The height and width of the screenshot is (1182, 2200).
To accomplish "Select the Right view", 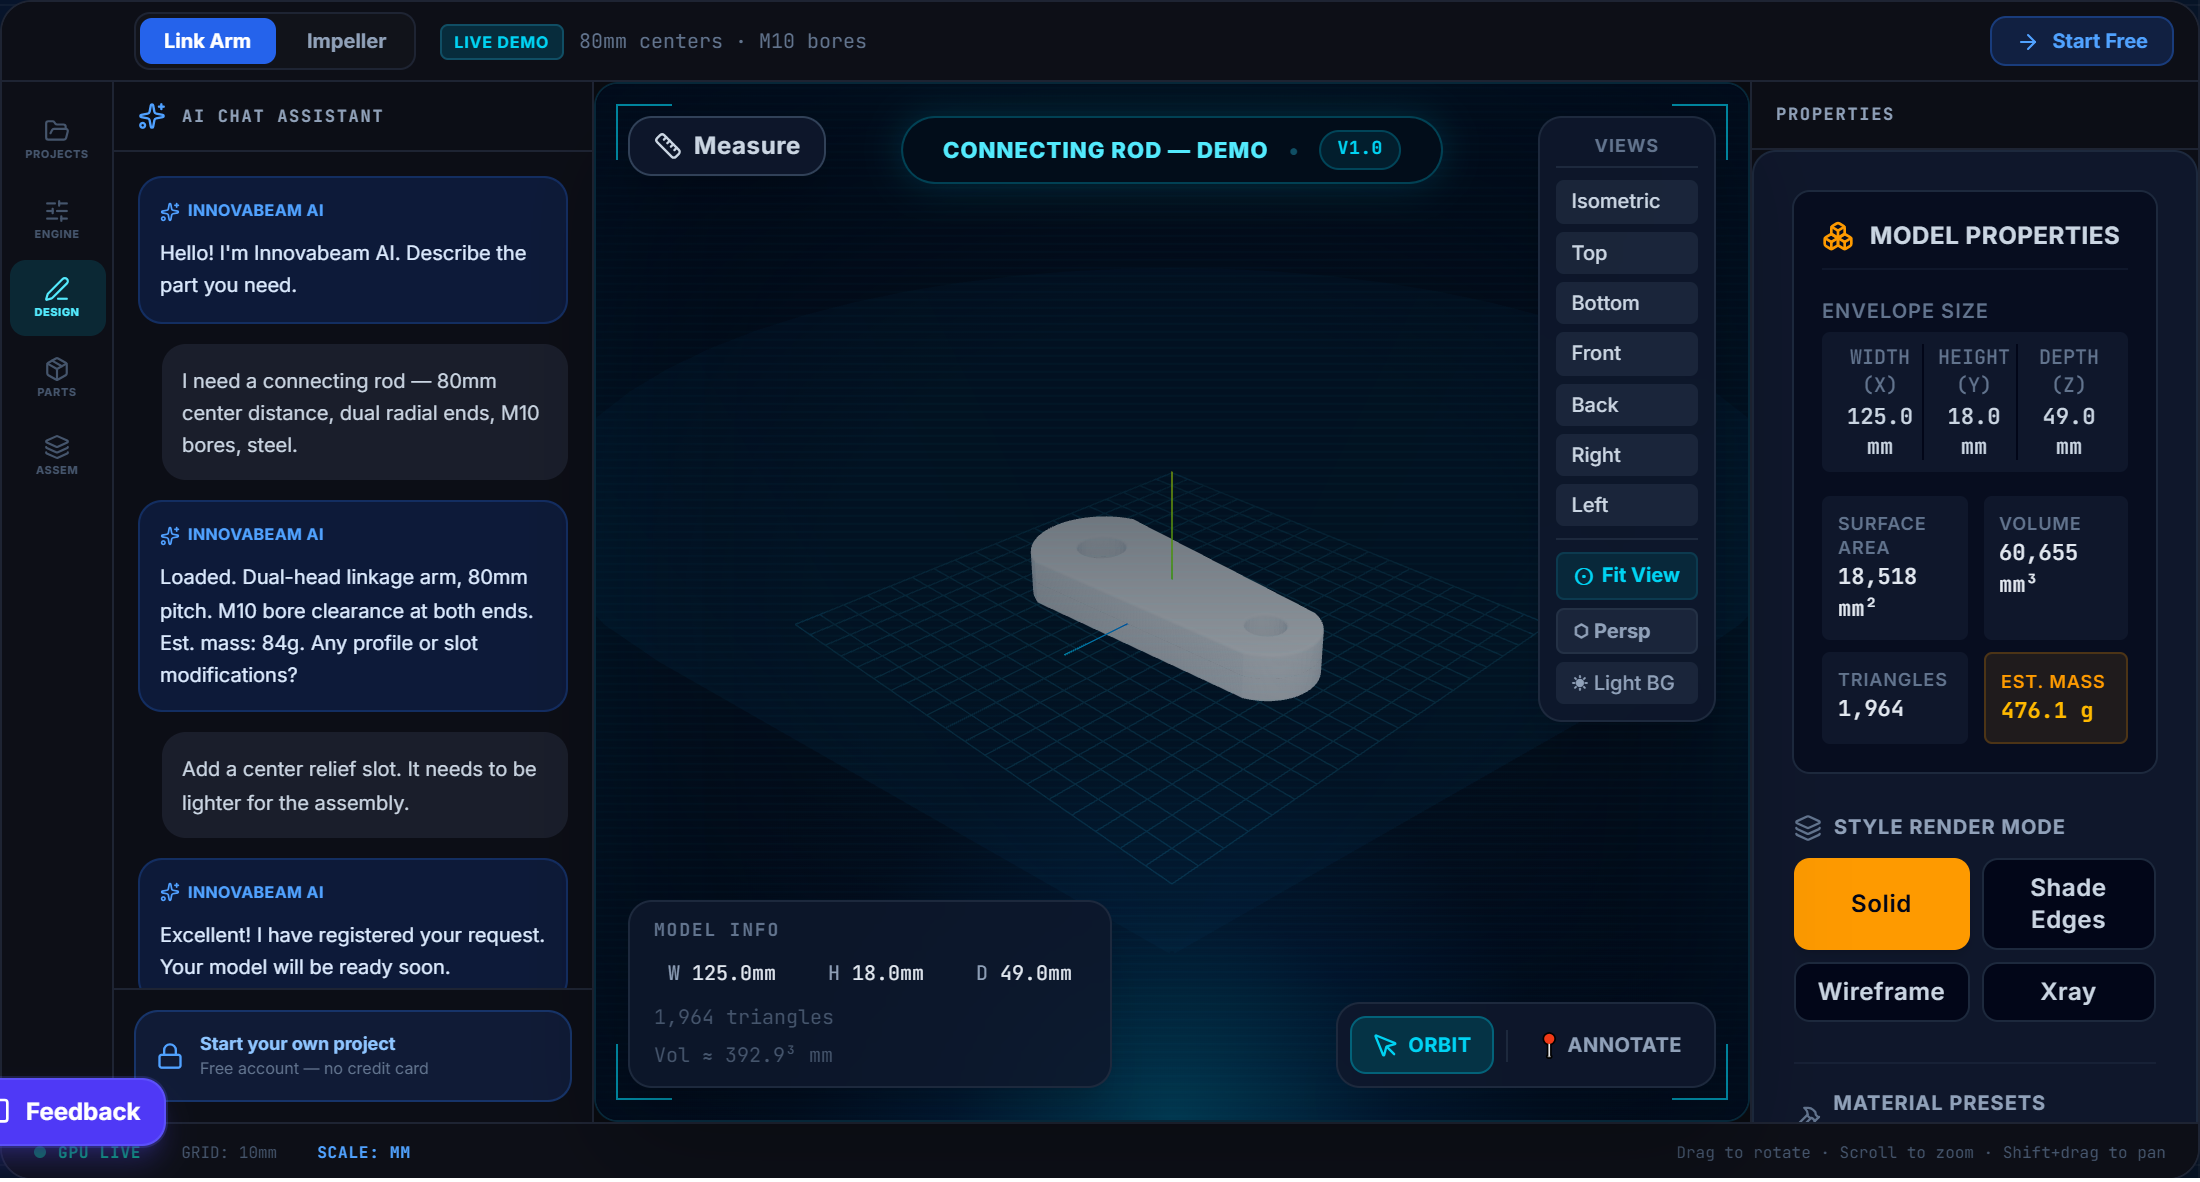I will point(1626,455).
